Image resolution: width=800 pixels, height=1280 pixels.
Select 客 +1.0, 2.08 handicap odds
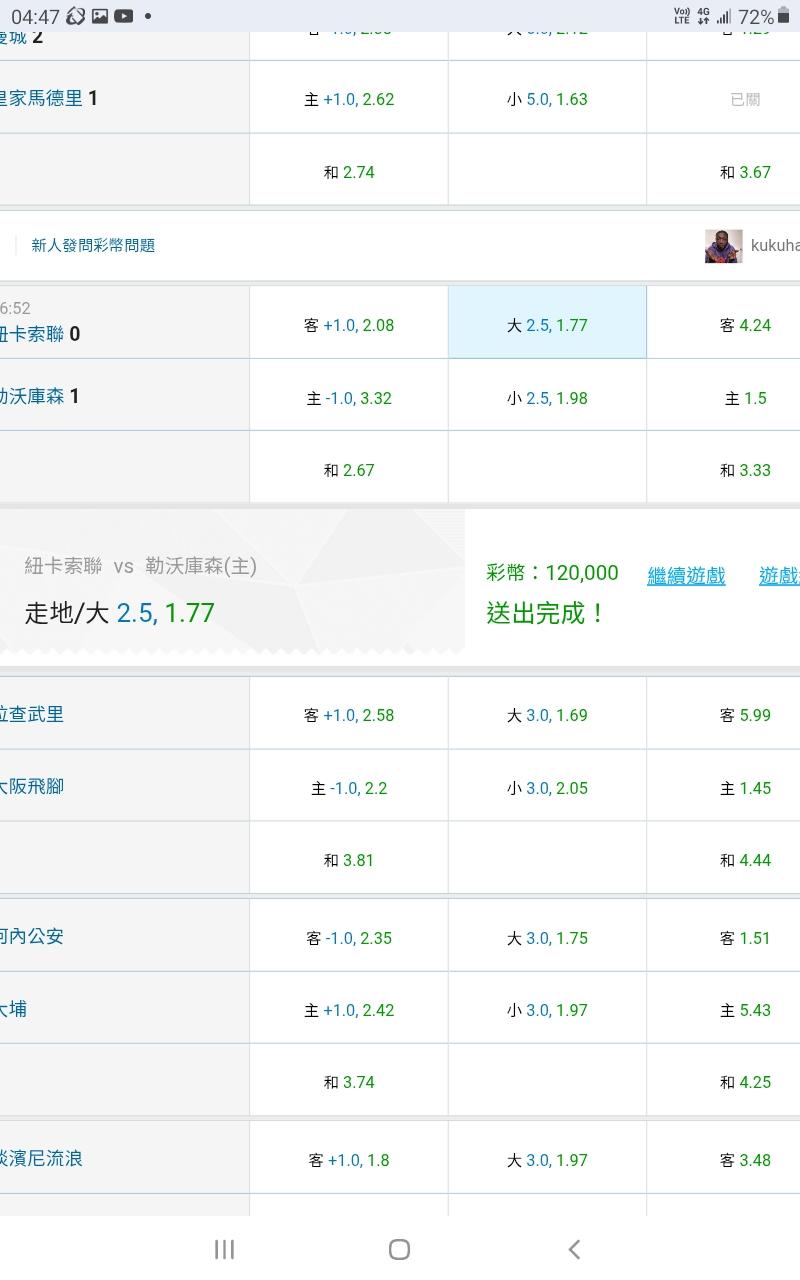[349, 325]
